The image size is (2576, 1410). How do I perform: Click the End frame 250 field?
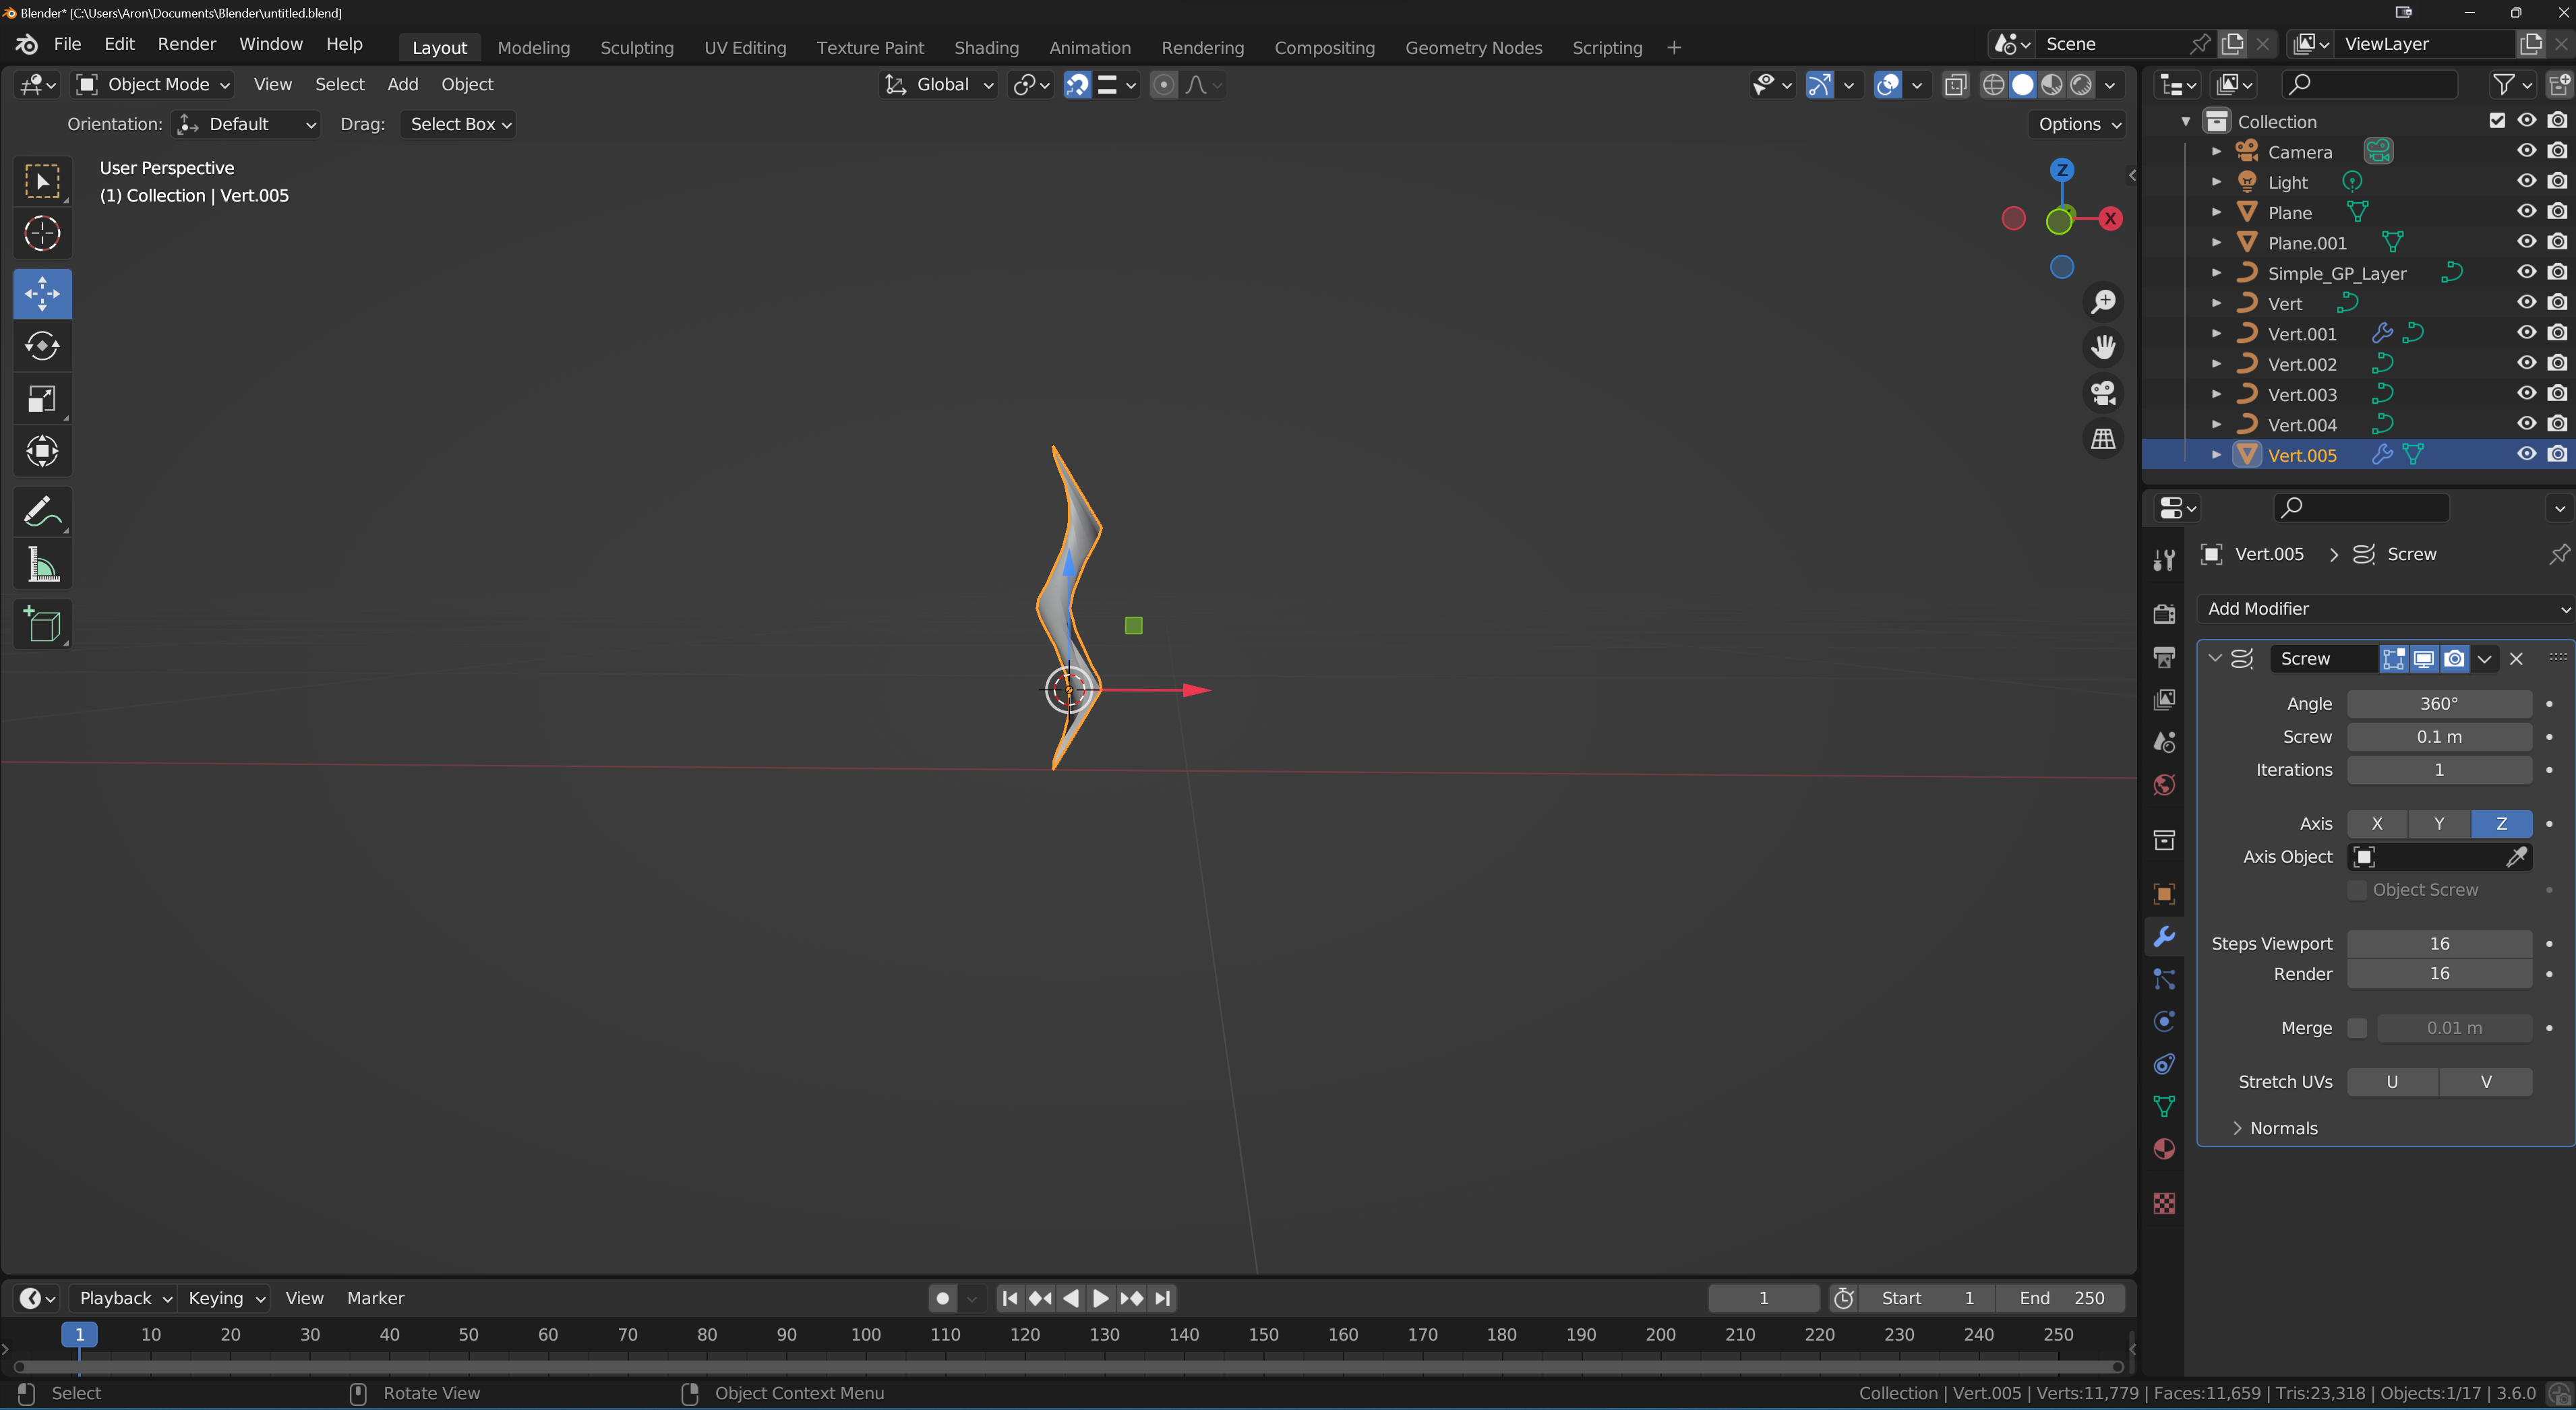[x=2061, y=1298]
